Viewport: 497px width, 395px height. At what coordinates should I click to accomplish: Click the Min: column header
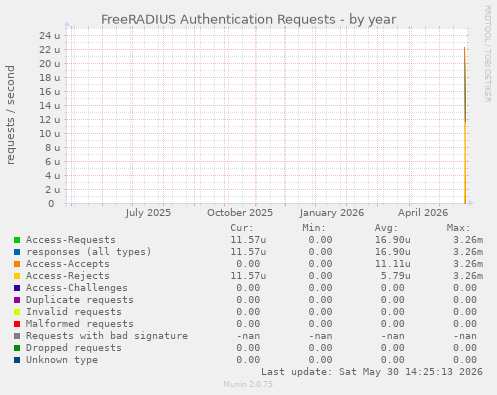[314, 228]
